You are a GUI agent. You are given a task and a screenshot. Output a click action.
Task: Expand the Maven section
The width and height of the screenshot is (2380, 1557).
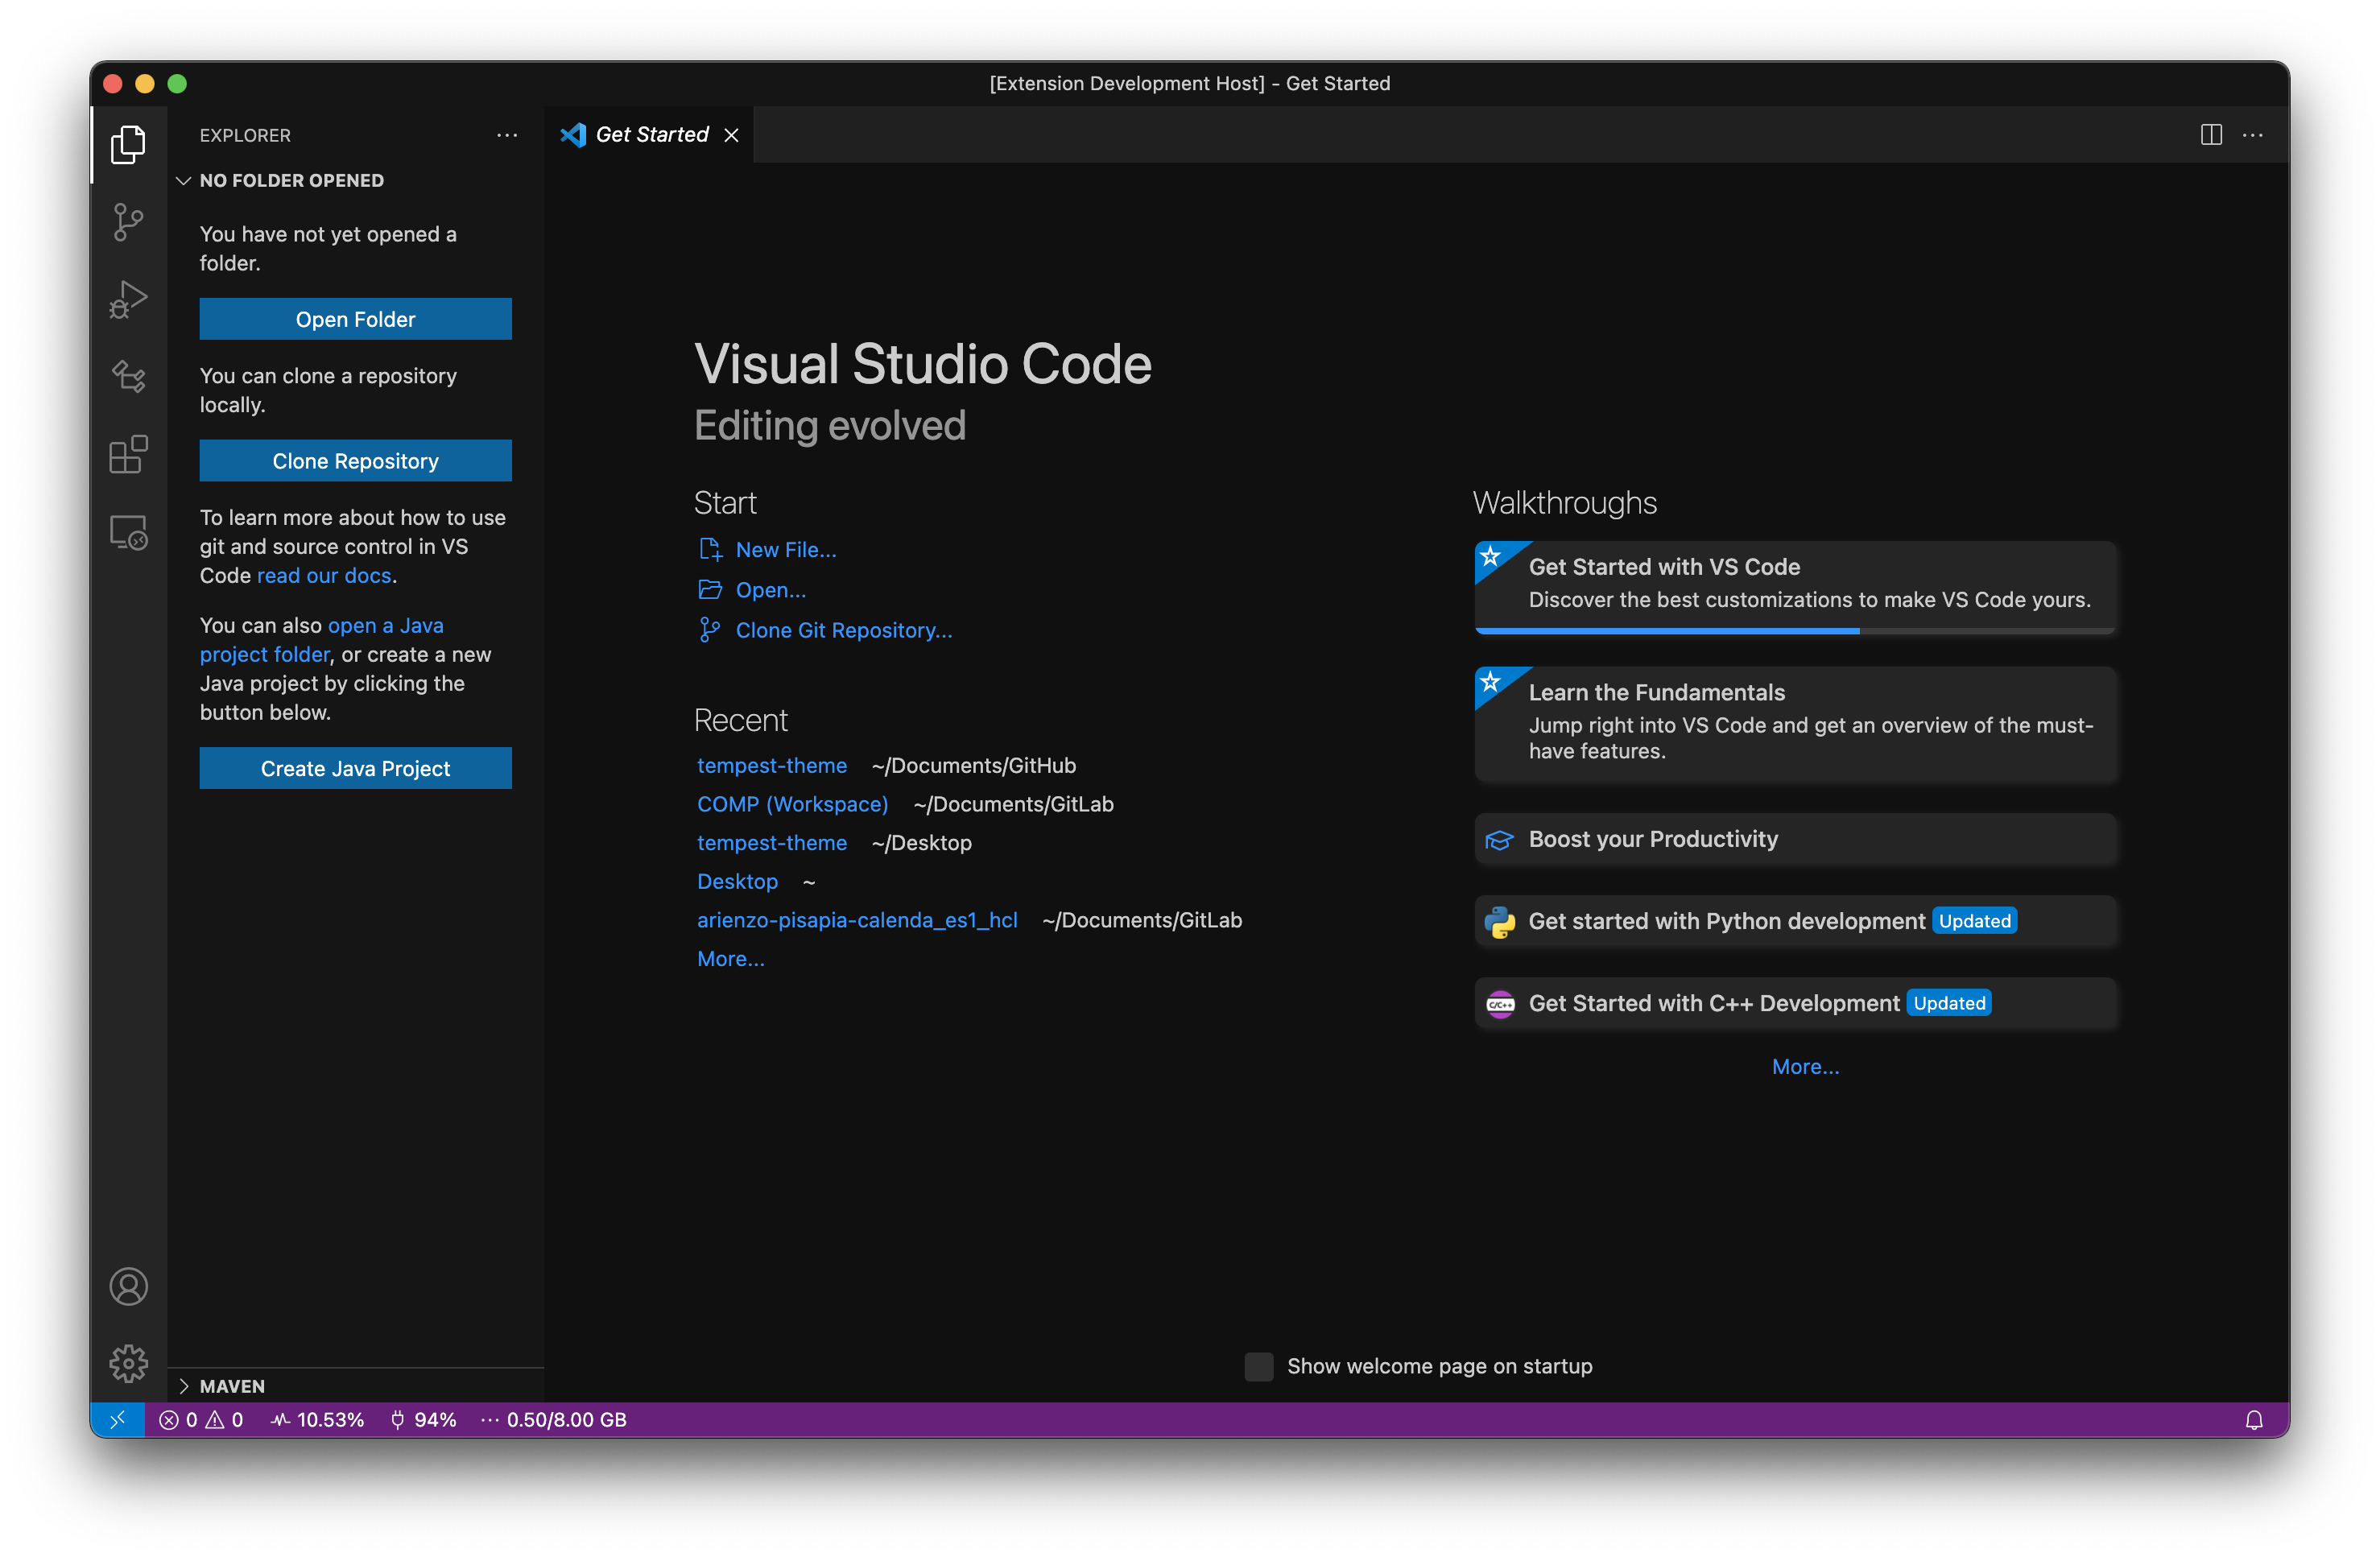[356, 1386]
